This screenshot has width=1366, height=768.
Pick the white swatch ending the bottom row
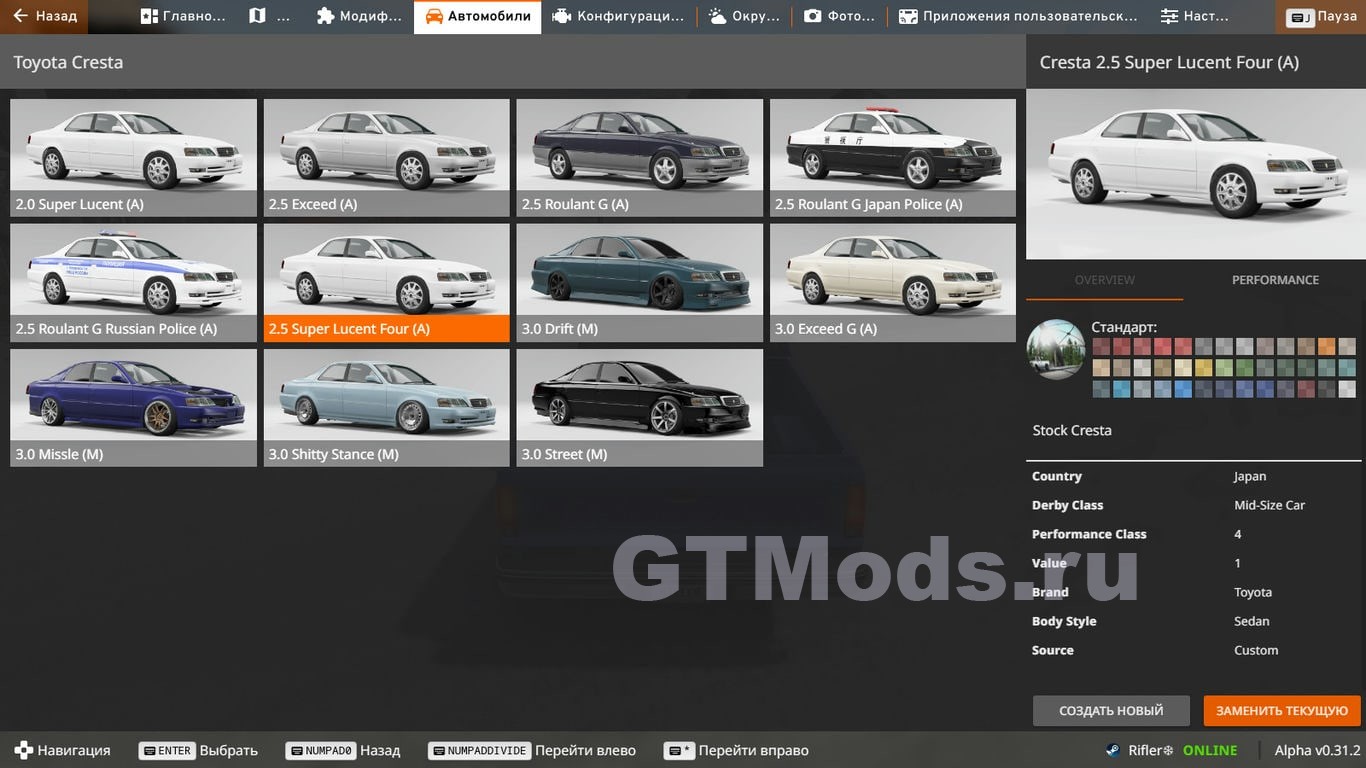1347,388
